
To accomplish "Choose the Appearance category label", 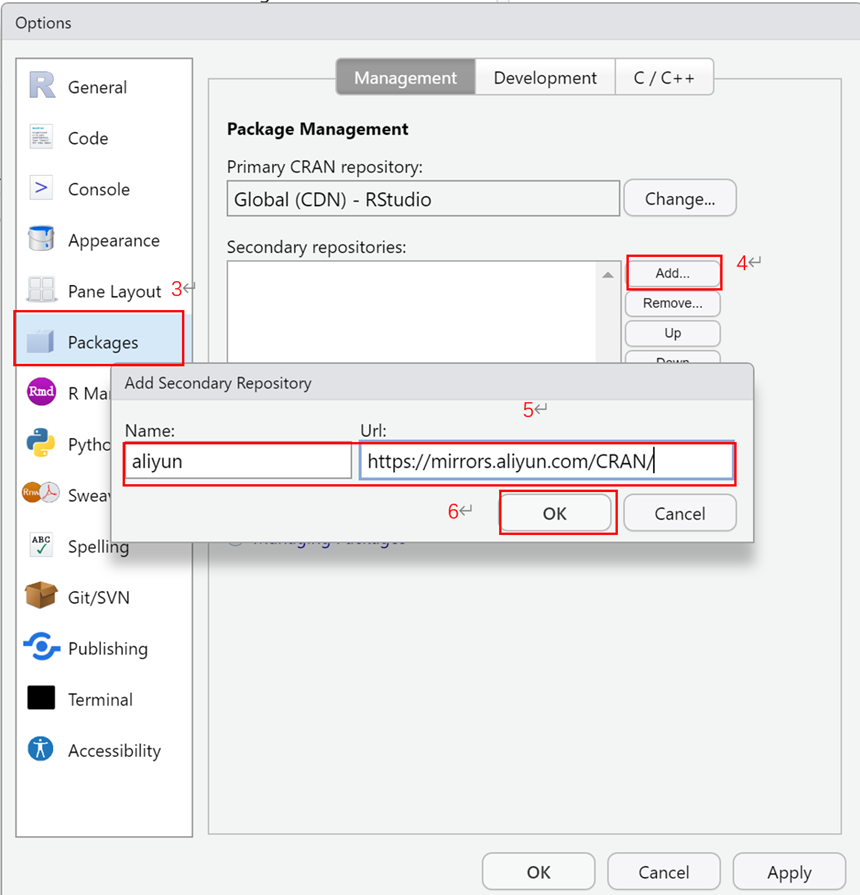I will (114, 240).
